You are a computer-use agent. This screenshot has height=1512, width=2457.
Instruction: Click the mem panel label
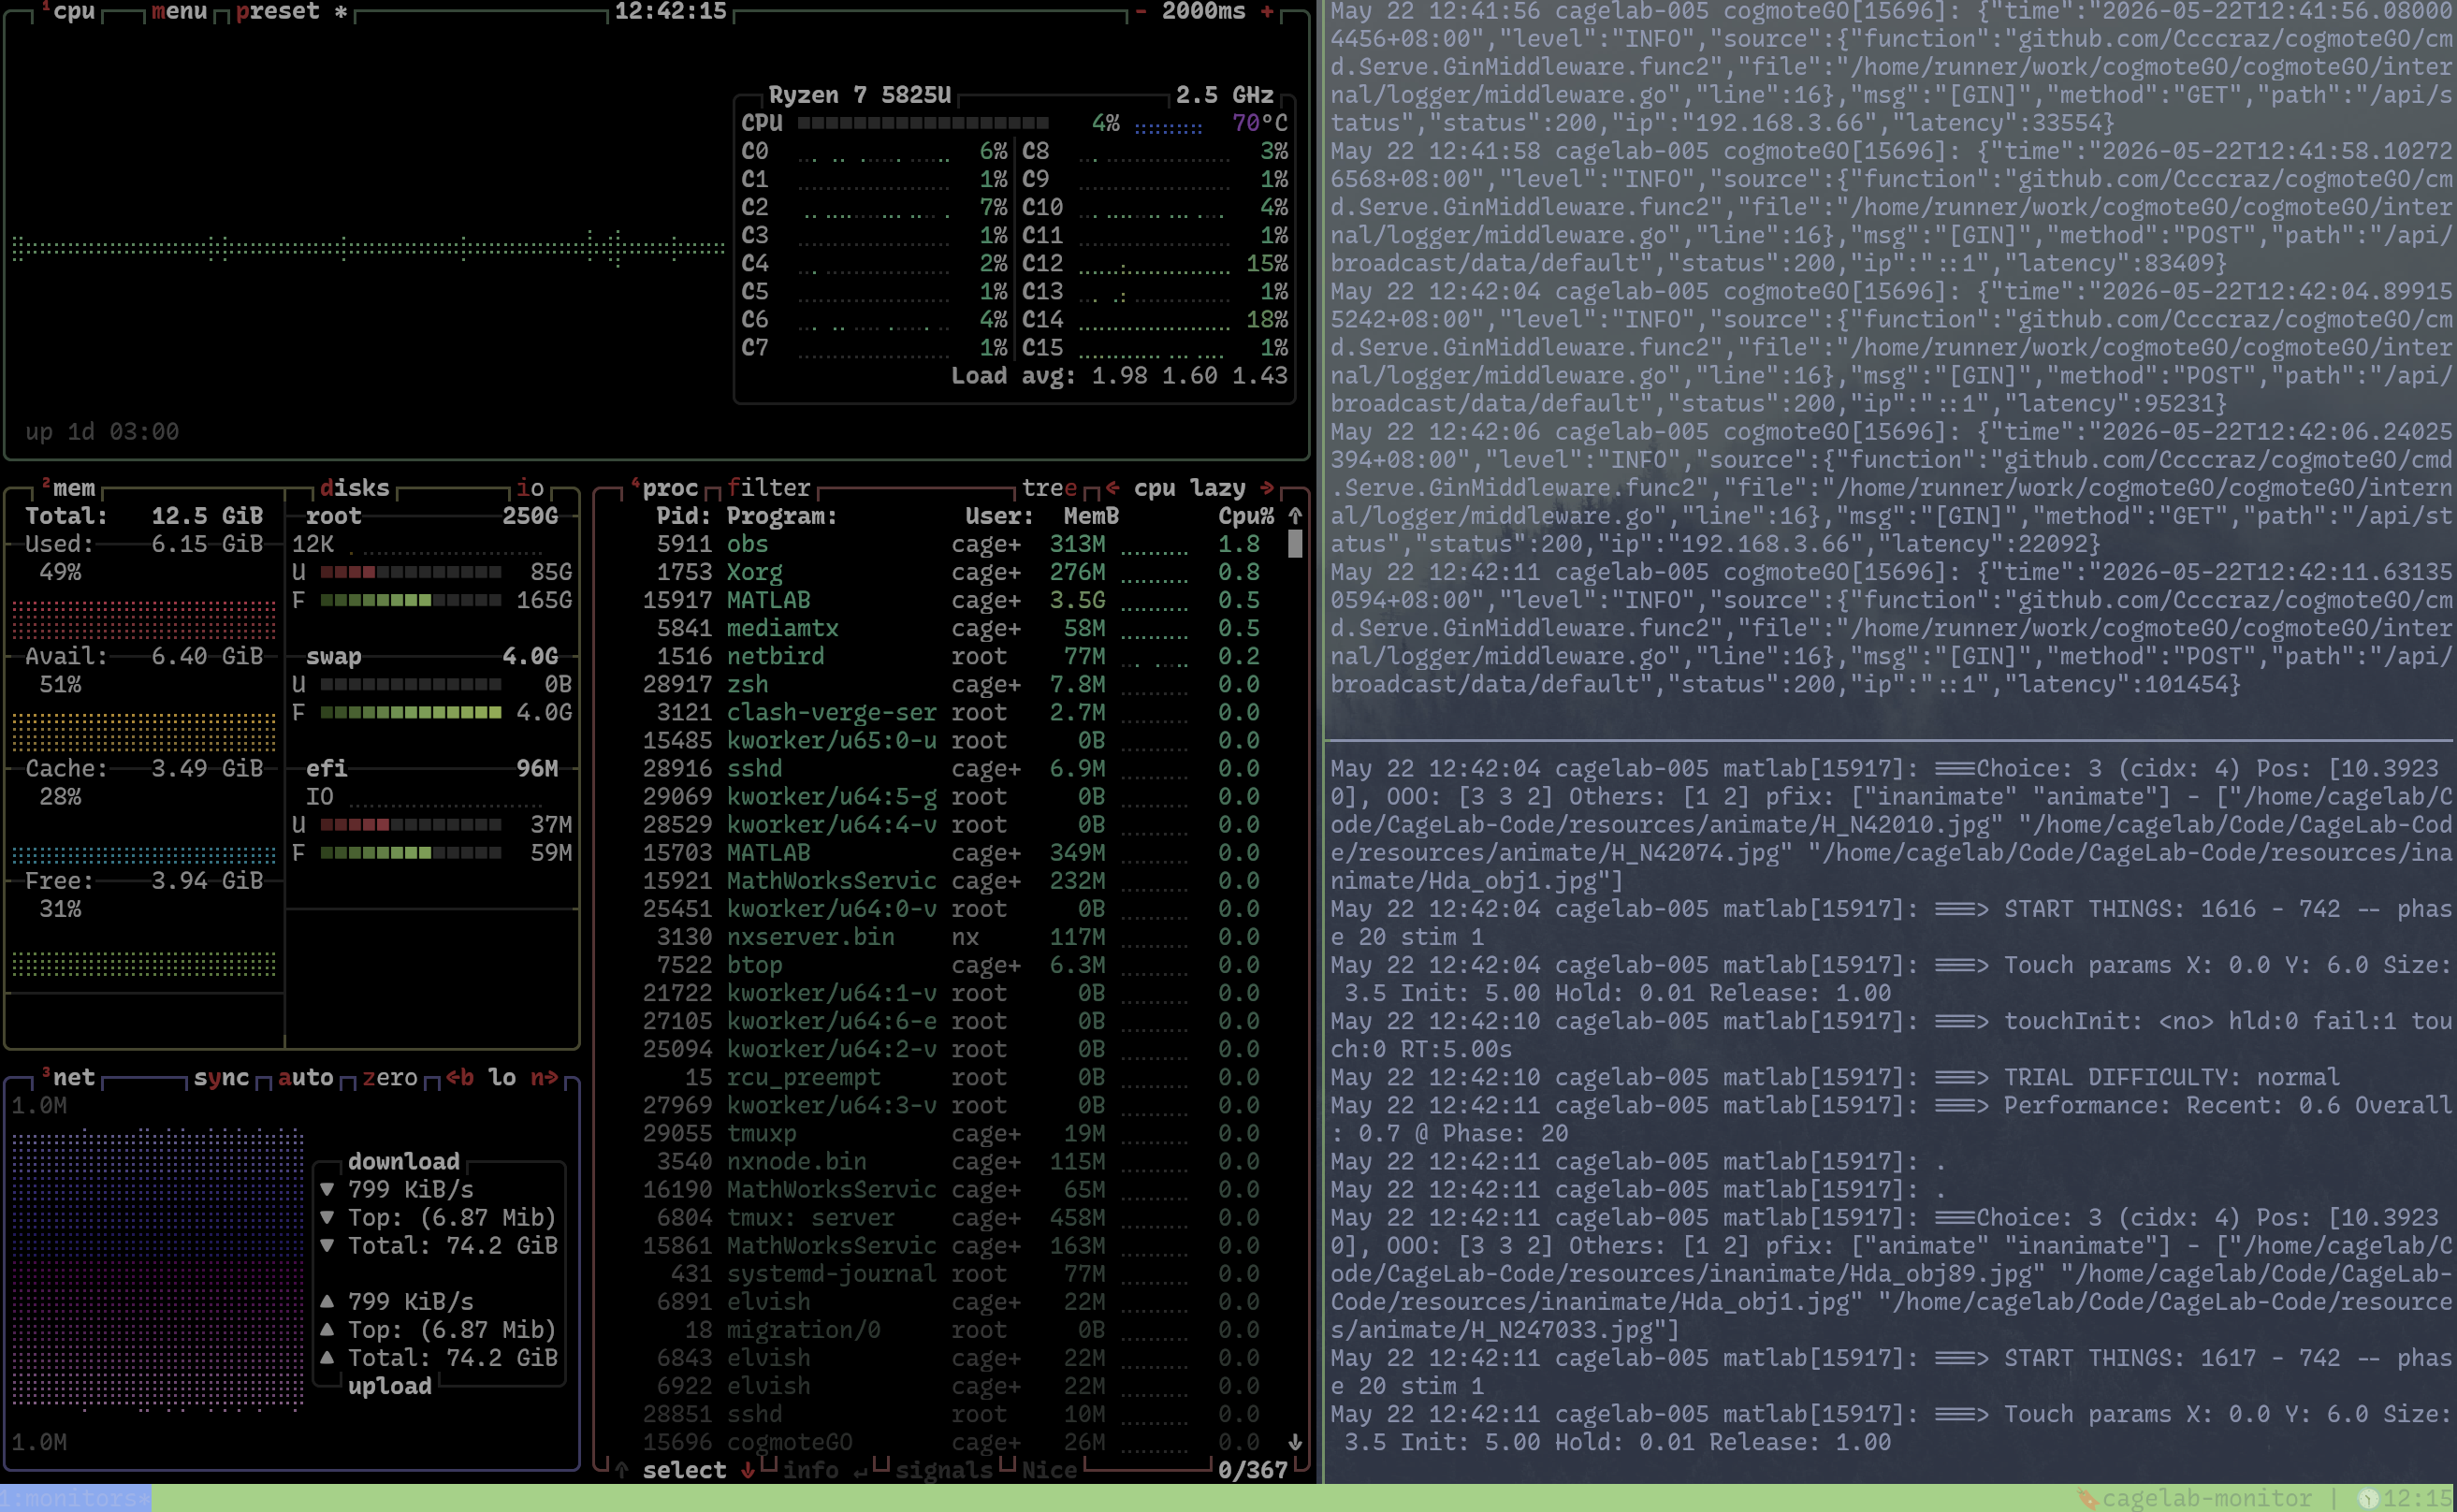[x=74, y=488]
